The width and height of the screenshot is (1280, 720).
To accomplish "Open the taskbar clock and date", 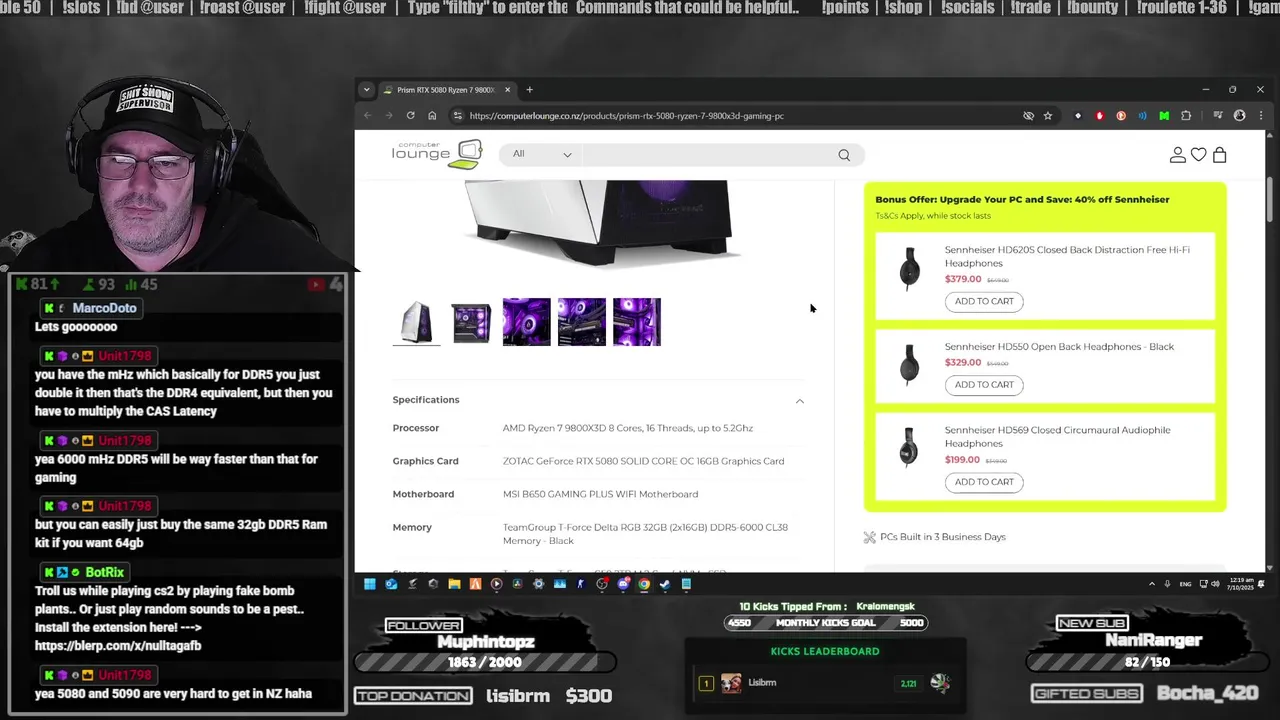I will 1240,584.
